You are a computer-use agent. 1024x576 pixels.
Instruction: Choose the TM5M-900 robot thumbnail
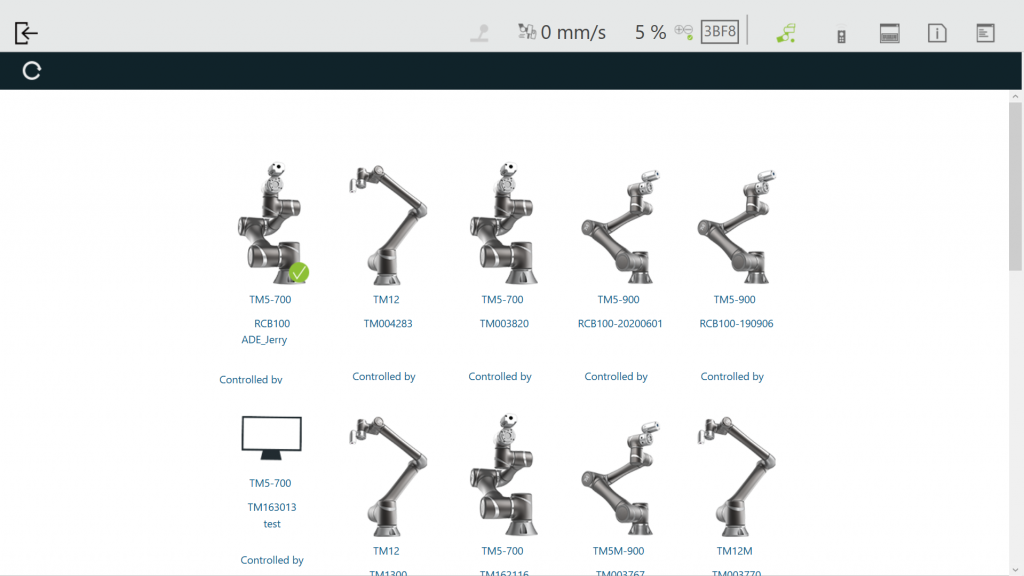pos(618,476)
